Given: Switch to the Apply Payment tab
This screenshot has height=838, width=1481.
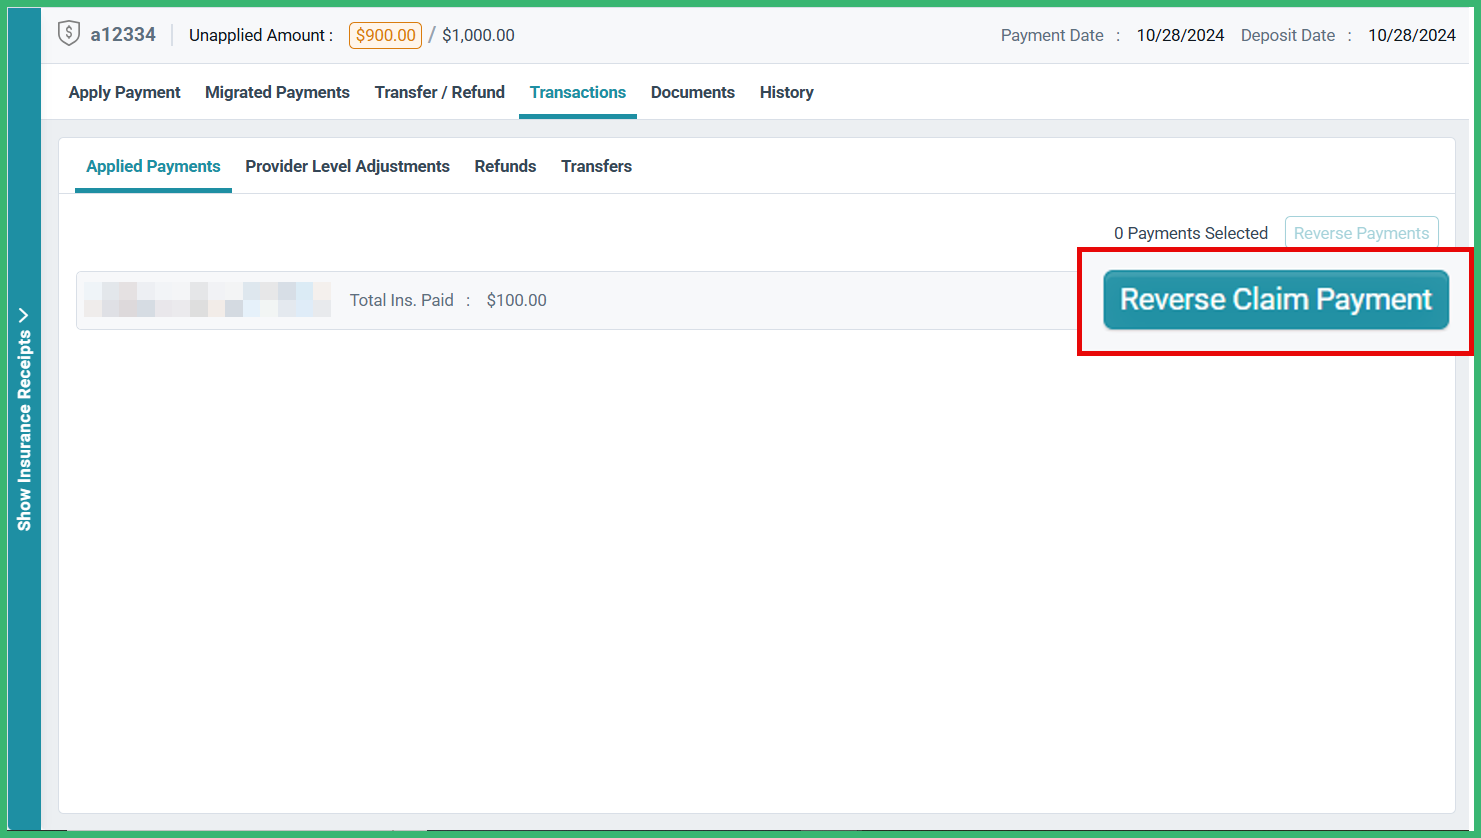Looking at the screenshot, I should pos(124,92).
